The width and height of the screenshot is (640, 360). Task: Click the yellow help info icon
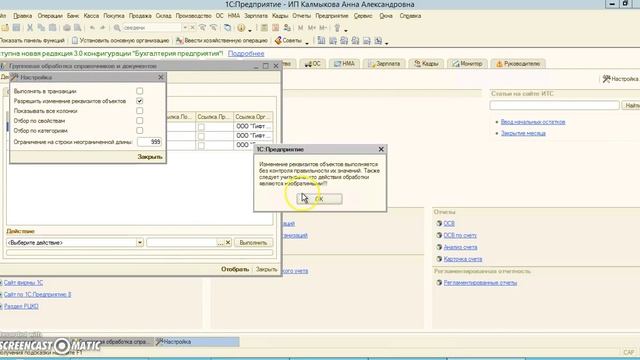241,28
